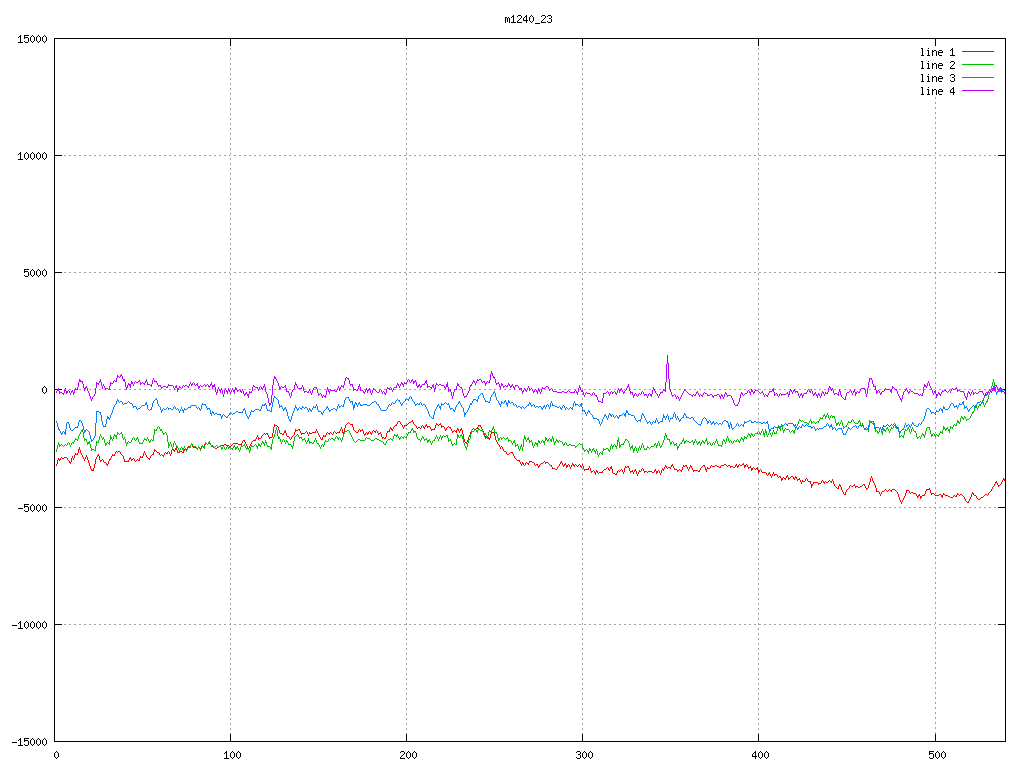
Task: Select the 'line 4' legend label
Action: pyautogui.click(x=937, y=91)
